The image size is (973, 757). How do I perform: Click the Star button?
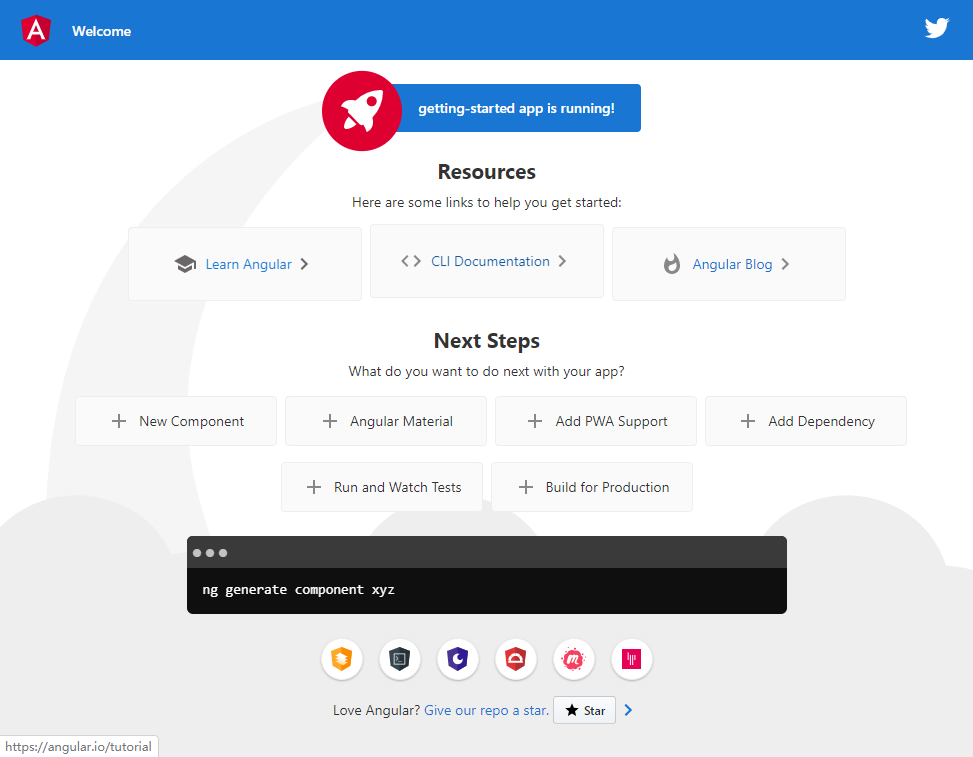pos(585,710)
